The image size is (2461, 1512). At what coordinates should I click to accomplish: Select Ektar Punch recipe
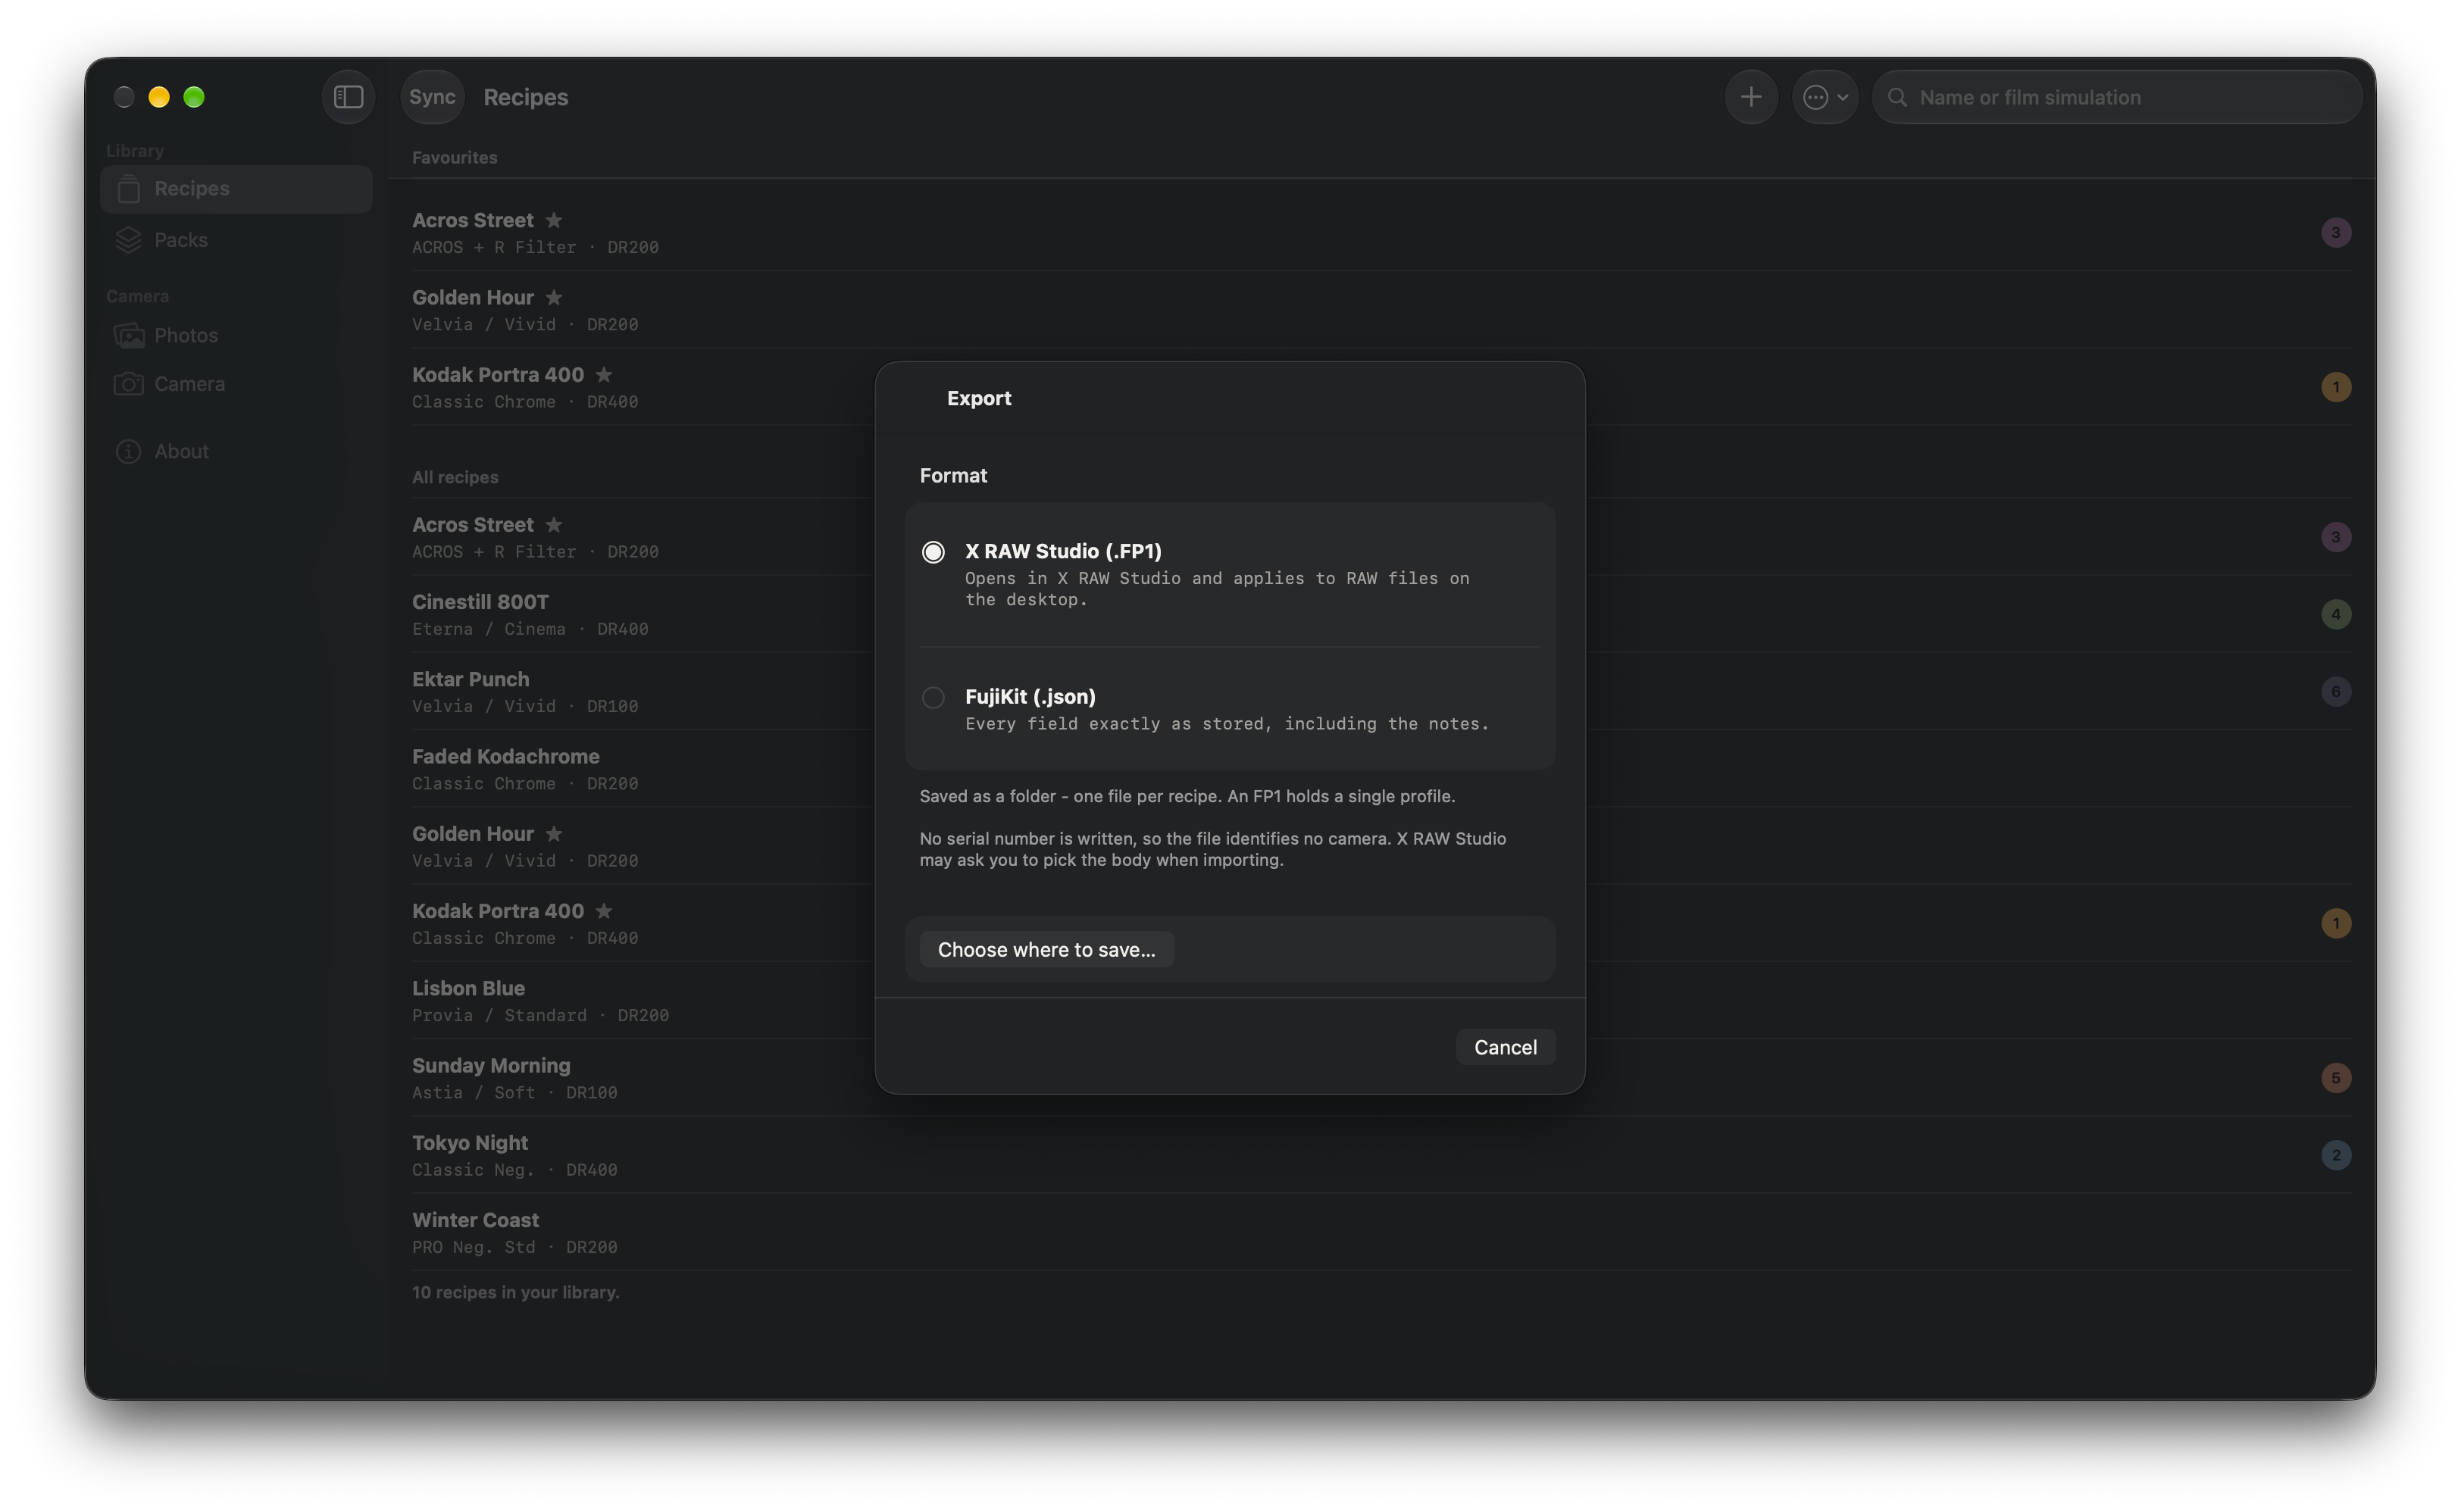1381,691
